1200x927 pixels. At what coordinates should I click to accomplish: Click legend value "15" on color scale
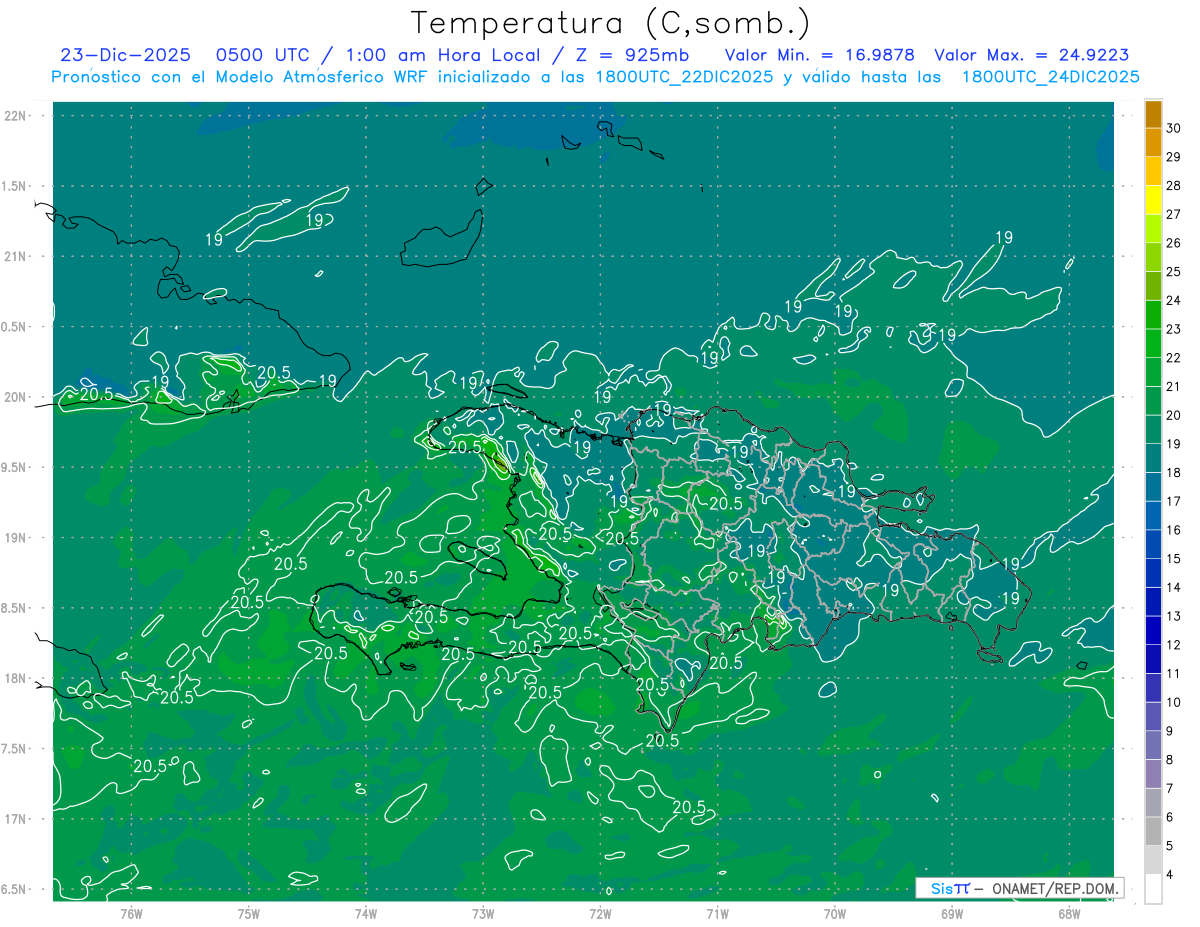coord(1174,559)
